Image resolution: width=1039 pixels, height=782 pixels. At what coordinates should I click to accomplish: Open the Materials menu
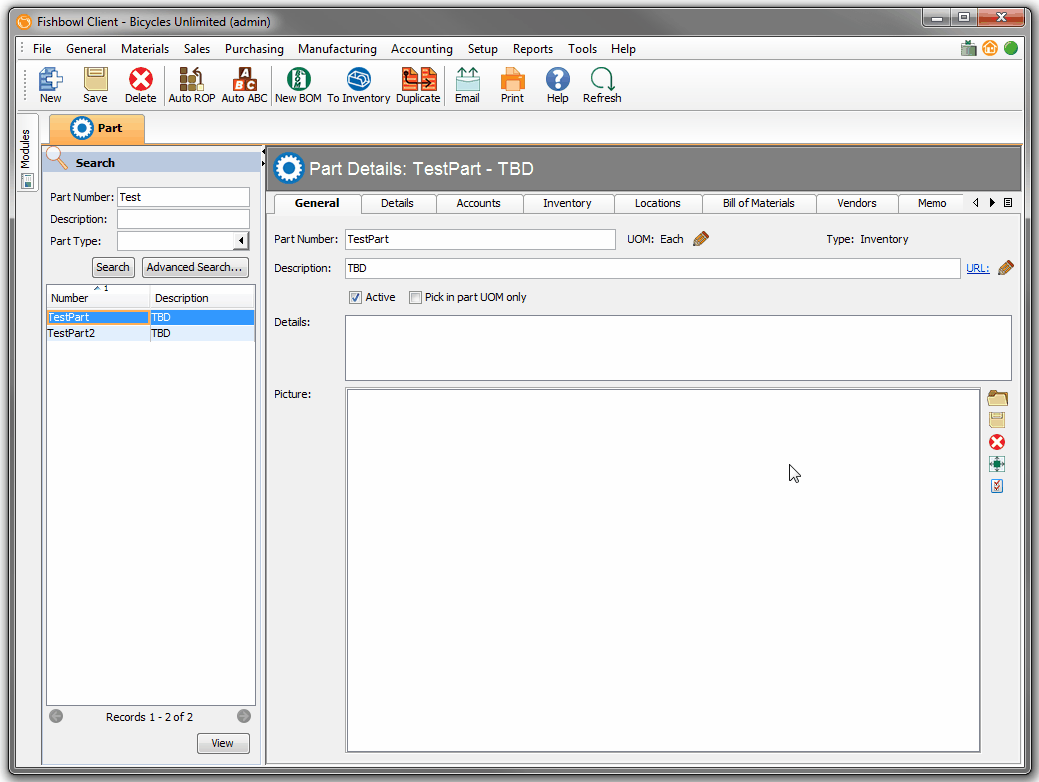[x=145, y=48]
